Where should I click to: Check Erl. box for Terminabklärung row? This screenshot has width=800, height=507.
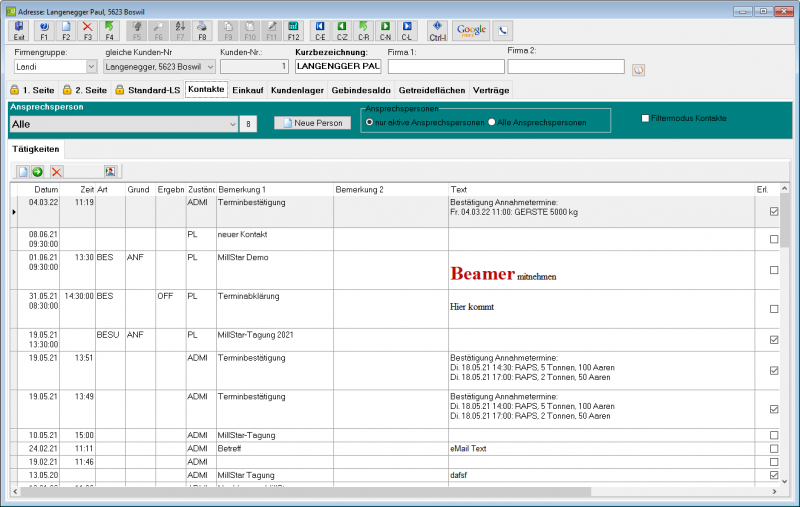774,309
